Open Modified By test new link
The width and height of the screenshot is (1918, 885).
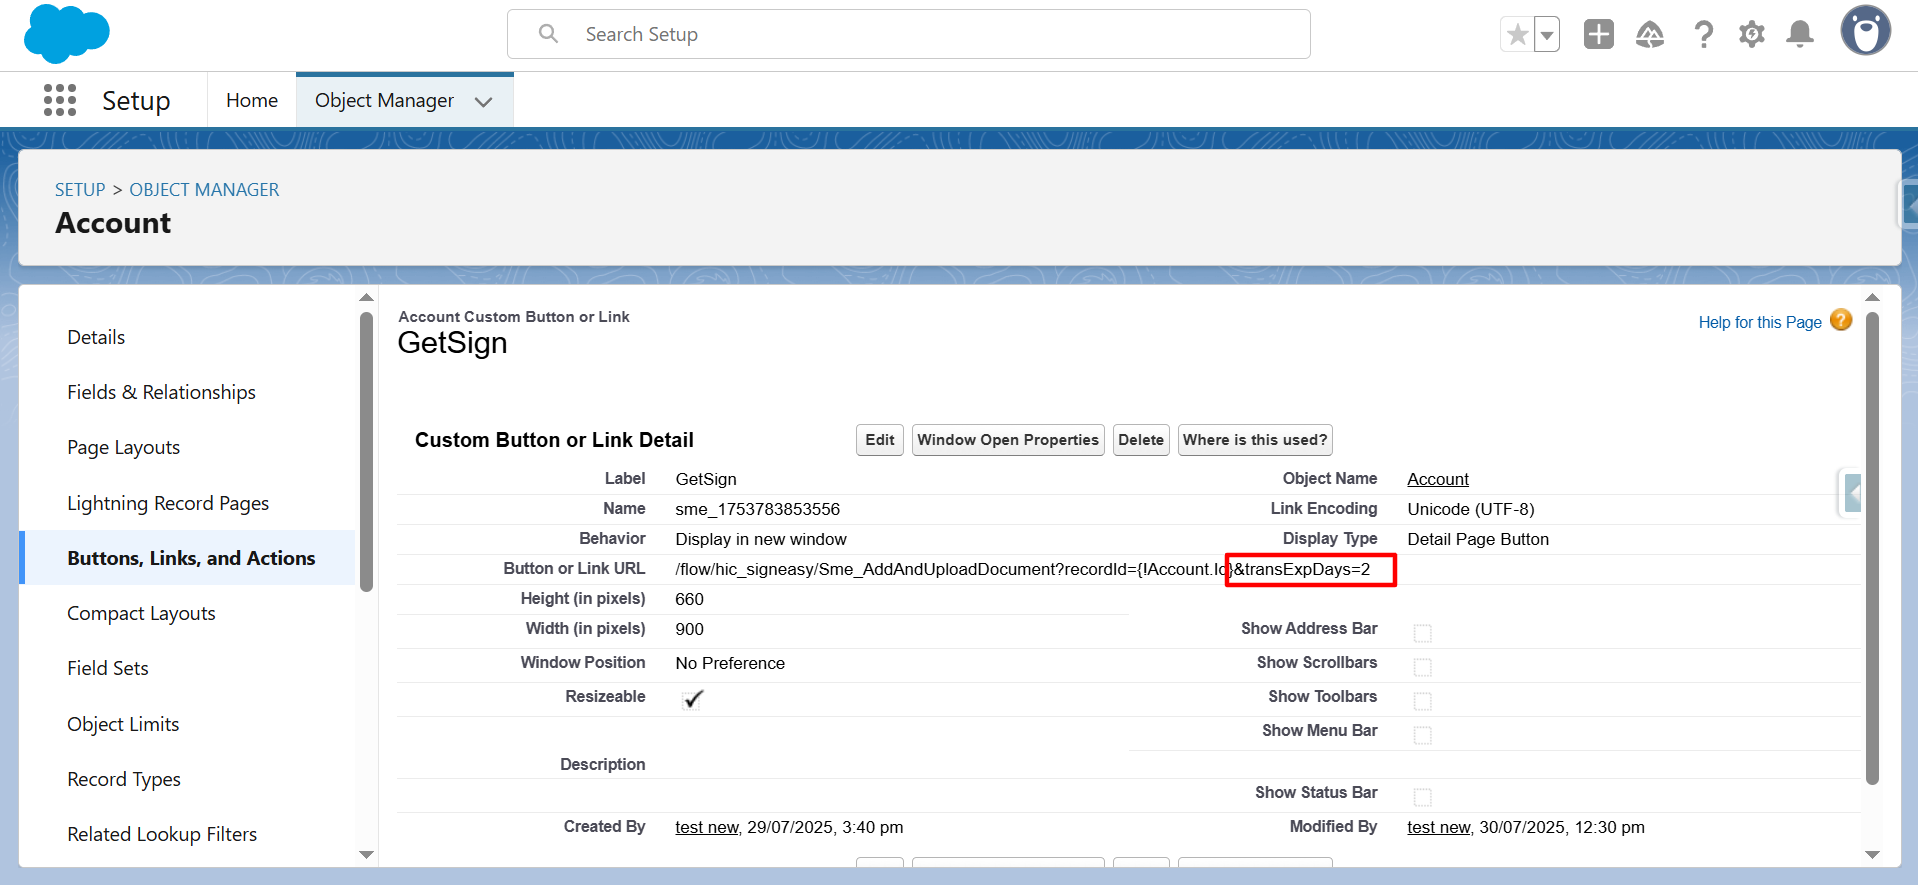[1438, 827]
